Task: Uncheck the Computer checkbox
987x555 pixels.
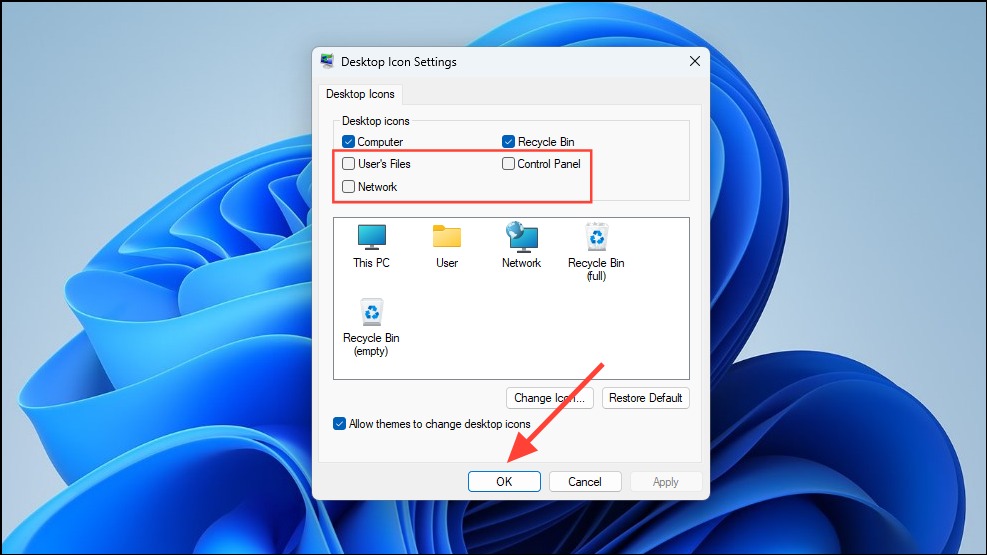Action: tap(348, 142)
